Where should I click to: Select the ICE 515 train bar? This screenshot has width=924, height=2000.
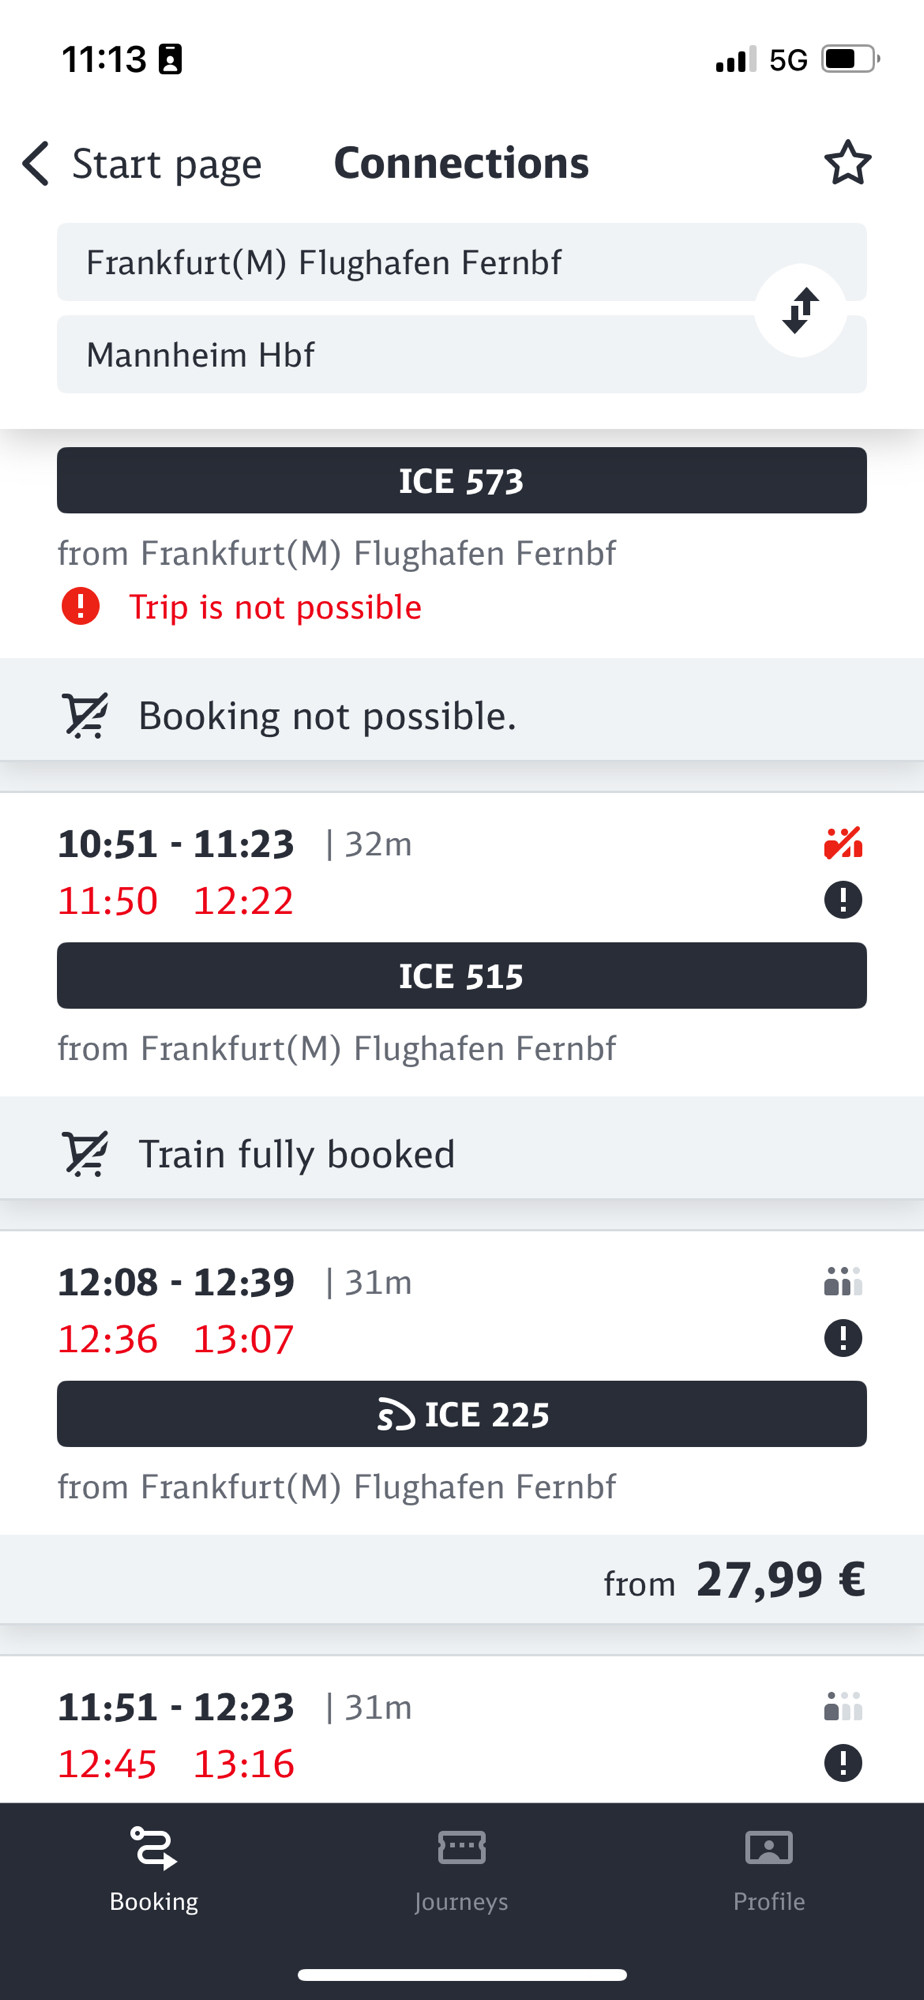pyautogui.click(x=462, y=975)
